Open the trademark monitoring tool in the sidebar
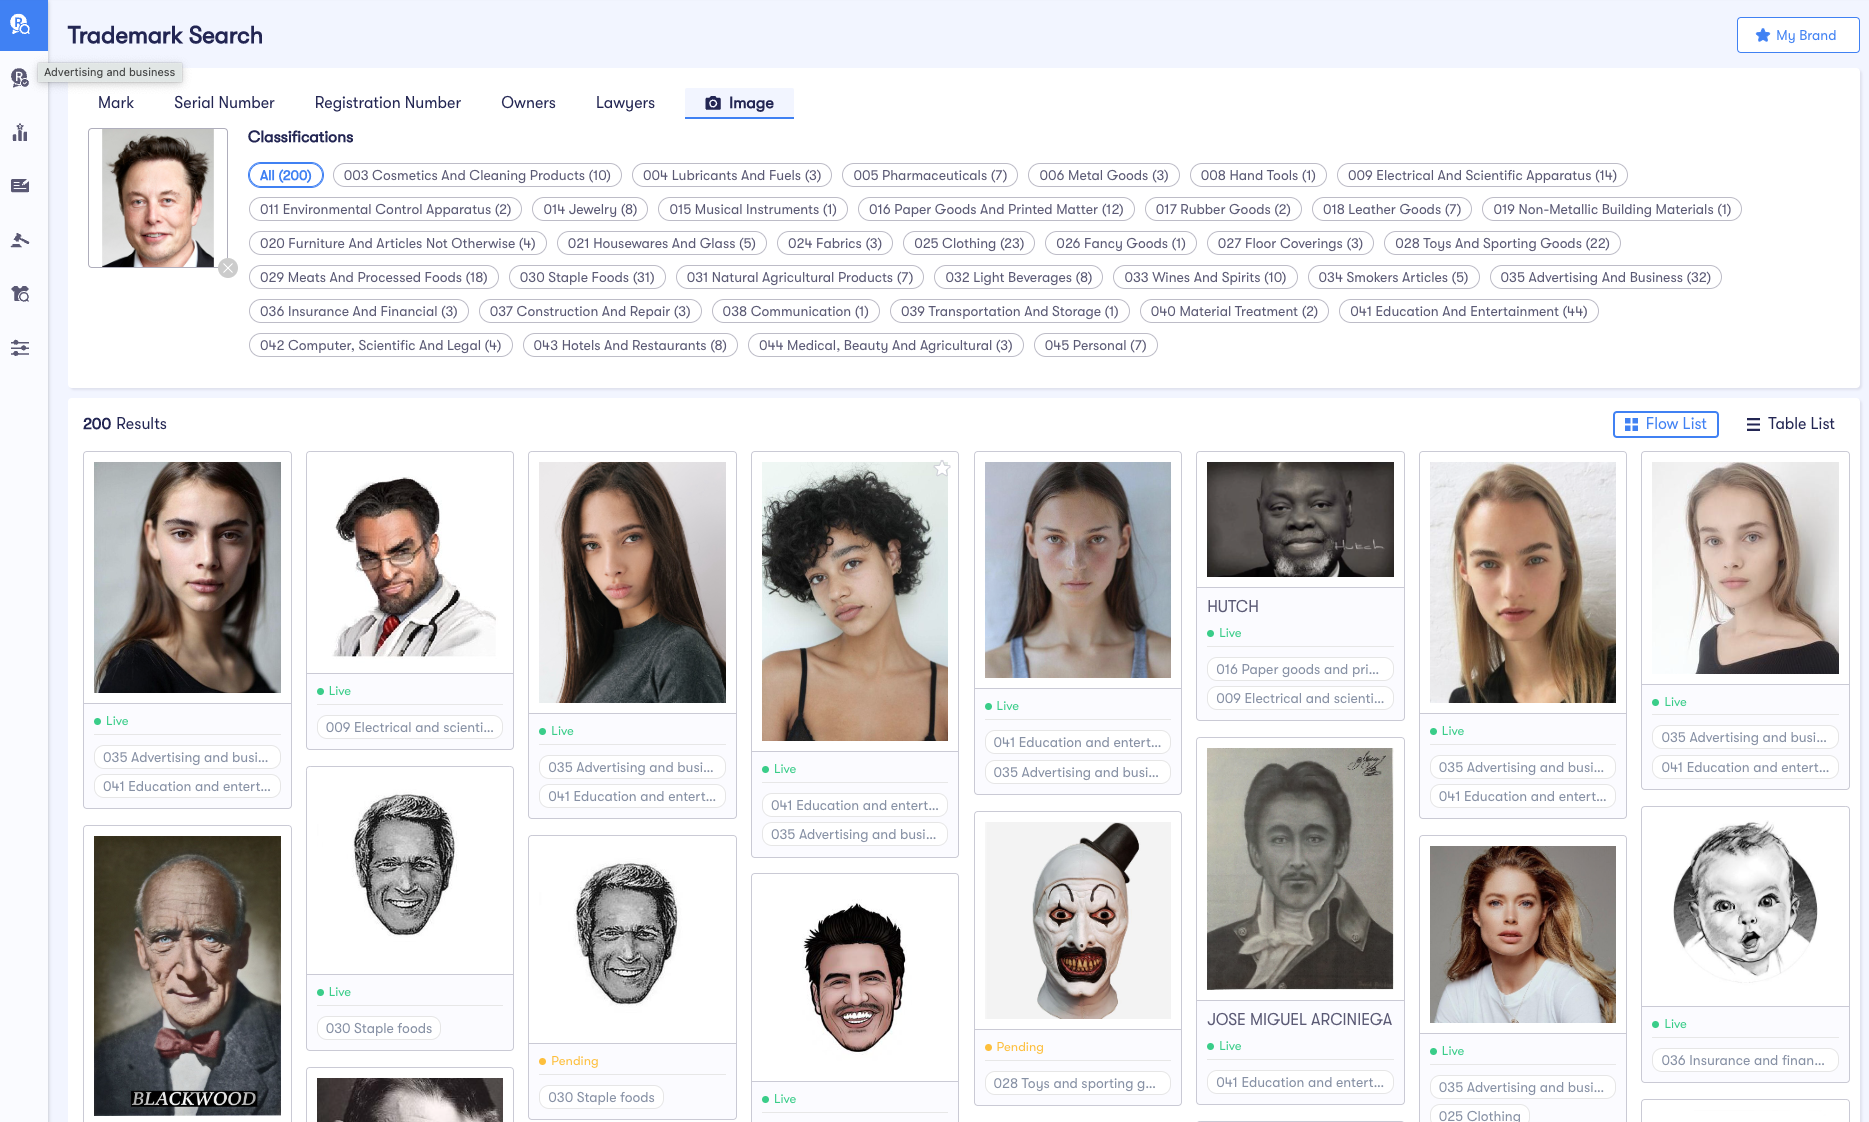Image resolution: width=1869 pixels, height=1122 pixels. (20, 77)
